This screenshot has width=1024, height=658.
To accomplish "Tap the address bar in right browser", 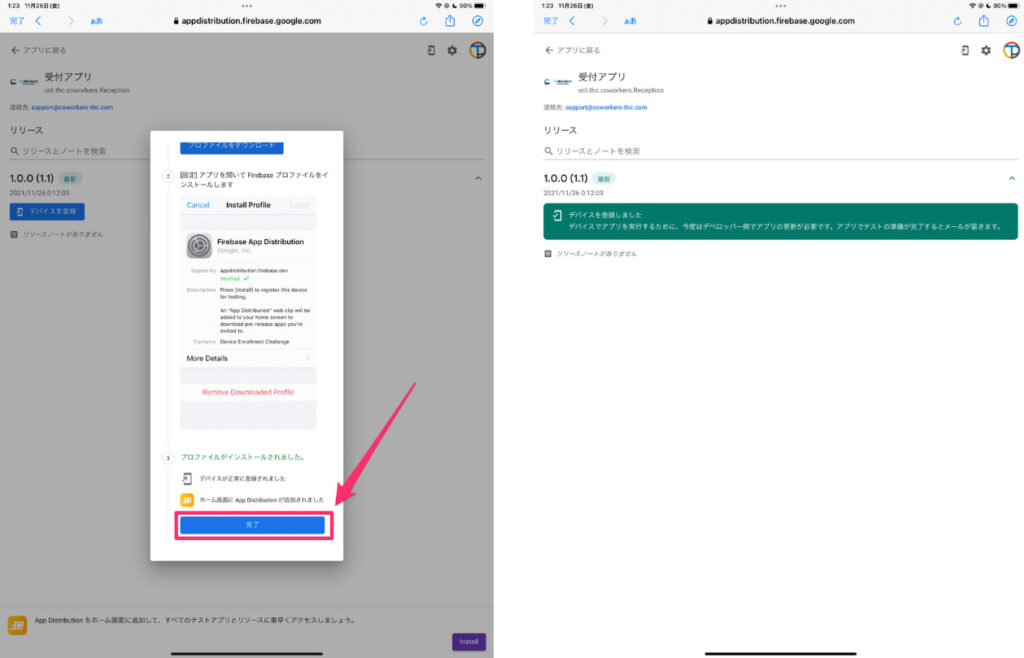I will tap(780, 21).
